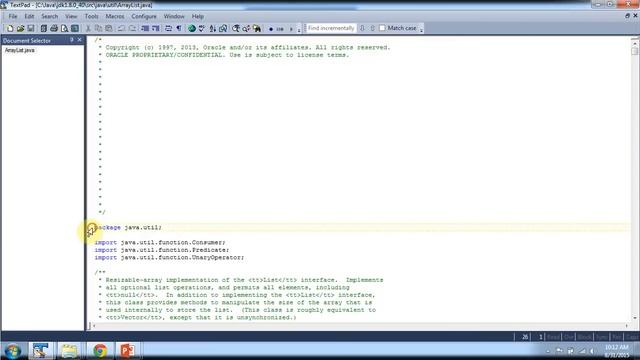Create a new document with the New icon
640x360 pixels.
click(x=10, y=29)
